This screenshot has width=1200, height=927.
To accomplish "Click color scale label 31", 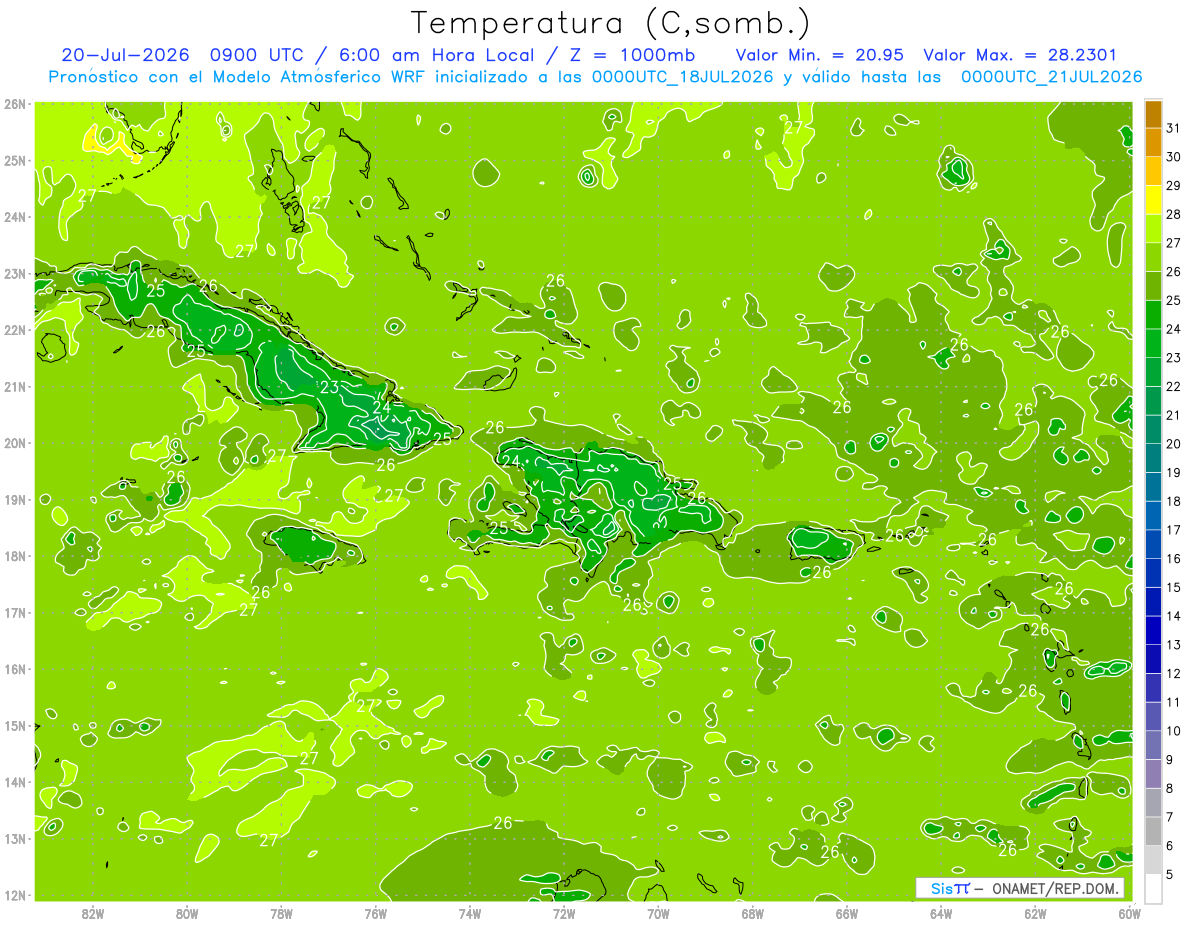I will click(1174, 128).
